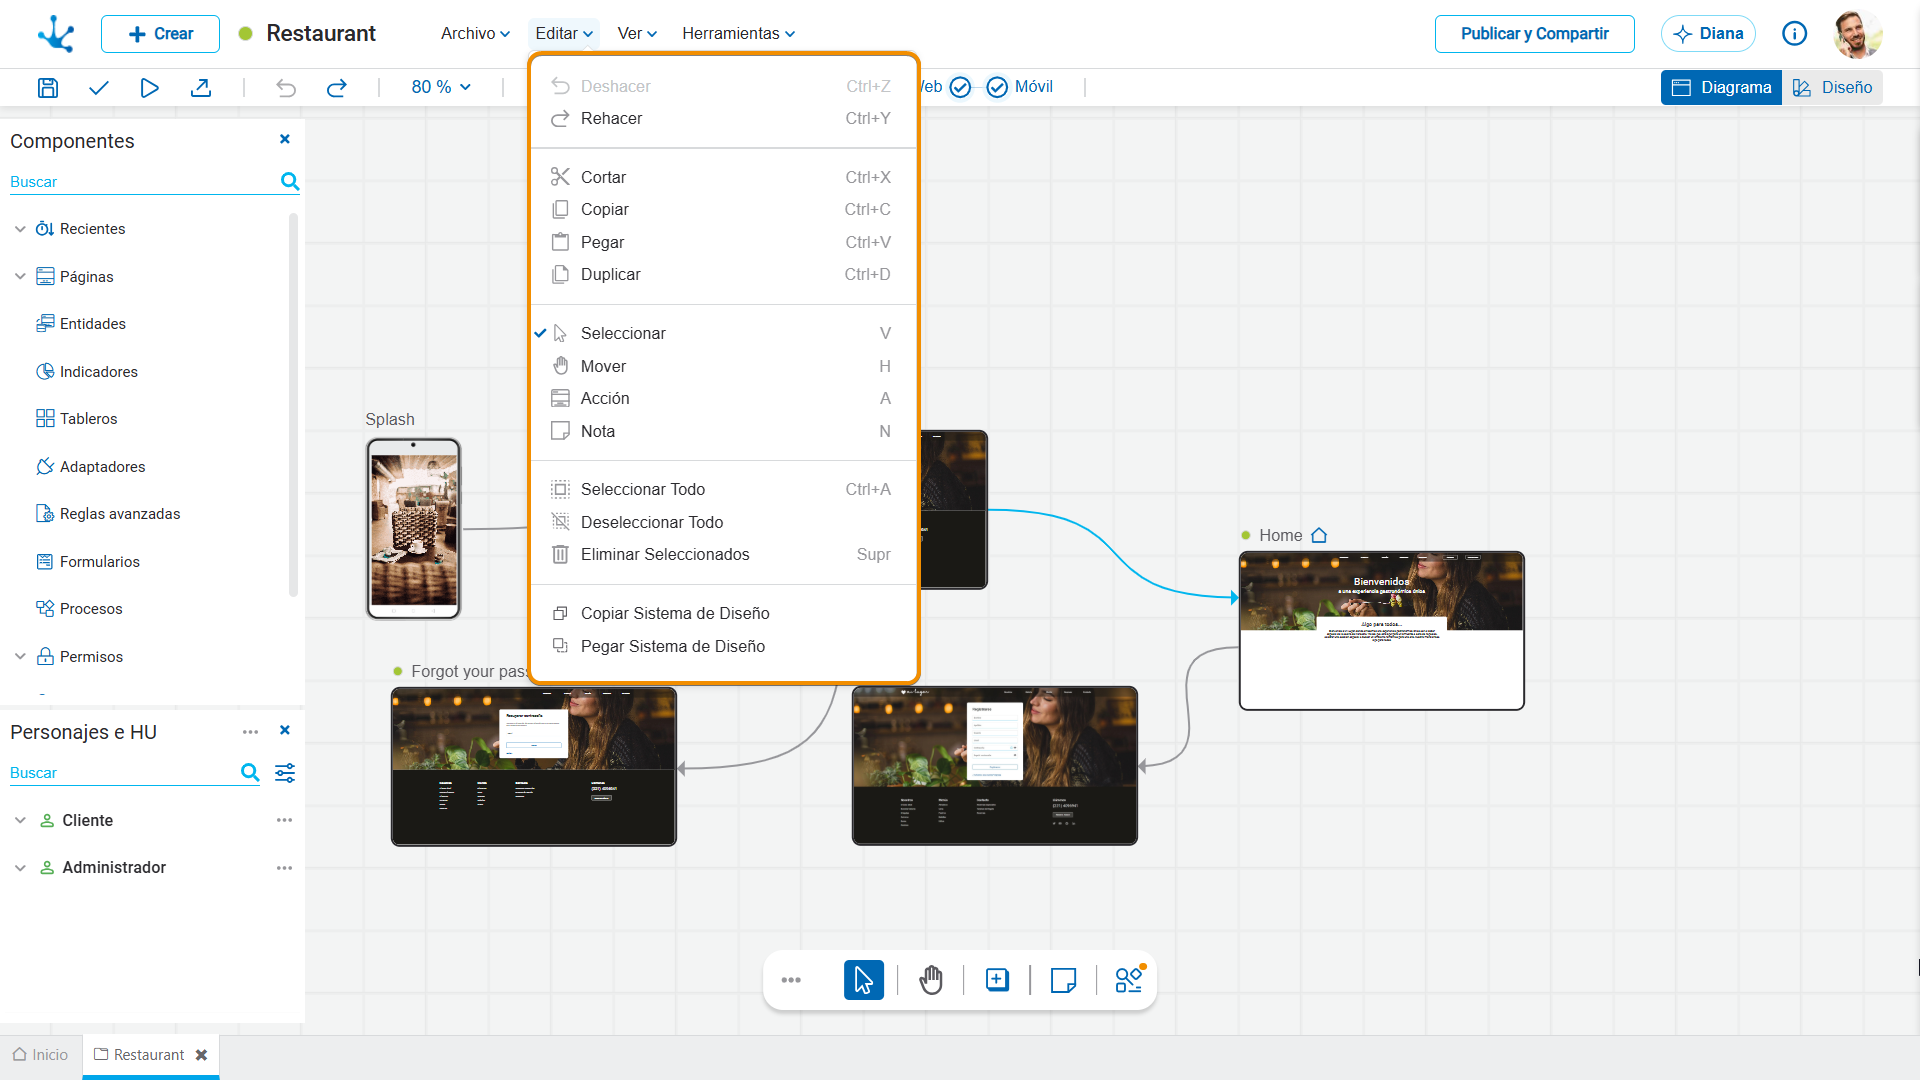
Task: Click the export share arrow icon
Action: (201, 88)
